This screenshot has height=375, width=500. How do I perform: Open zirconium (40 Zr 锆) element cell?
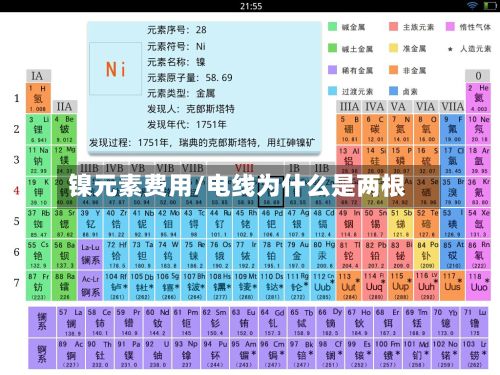click(116, 223)
